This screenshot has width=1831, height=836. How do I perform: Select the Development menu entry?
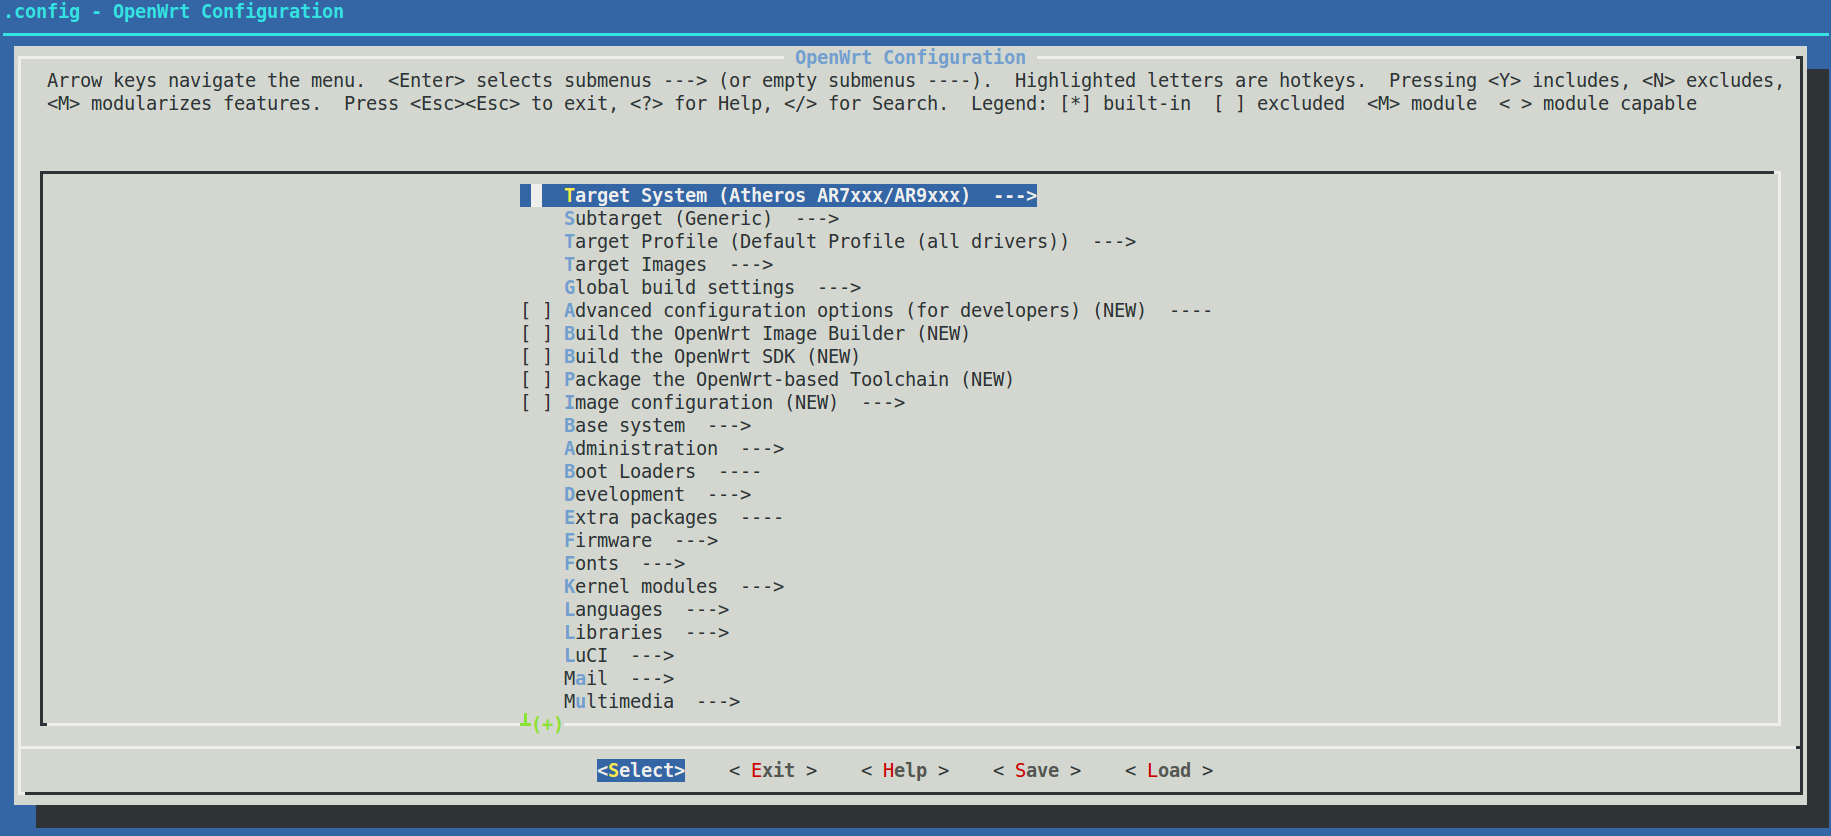click(x=657, y=495)
